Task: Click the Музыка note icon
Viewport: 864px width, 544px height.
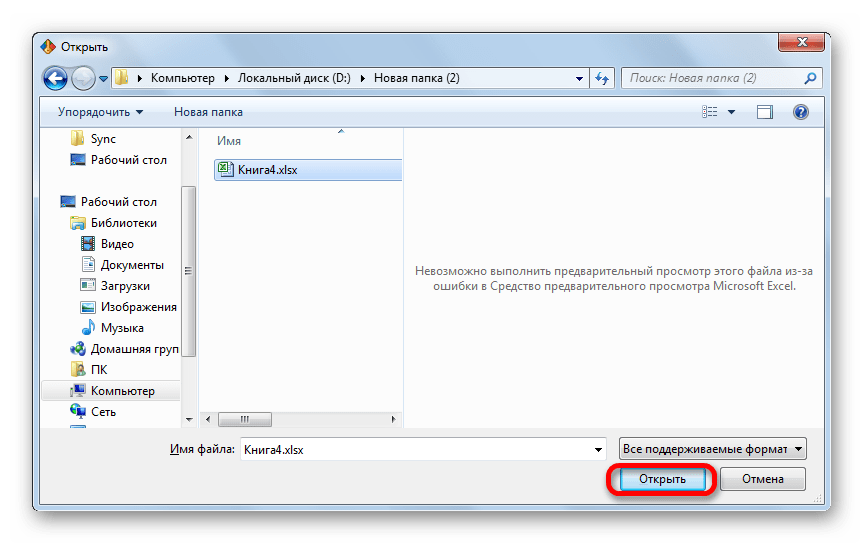Action: pos(88,327)
